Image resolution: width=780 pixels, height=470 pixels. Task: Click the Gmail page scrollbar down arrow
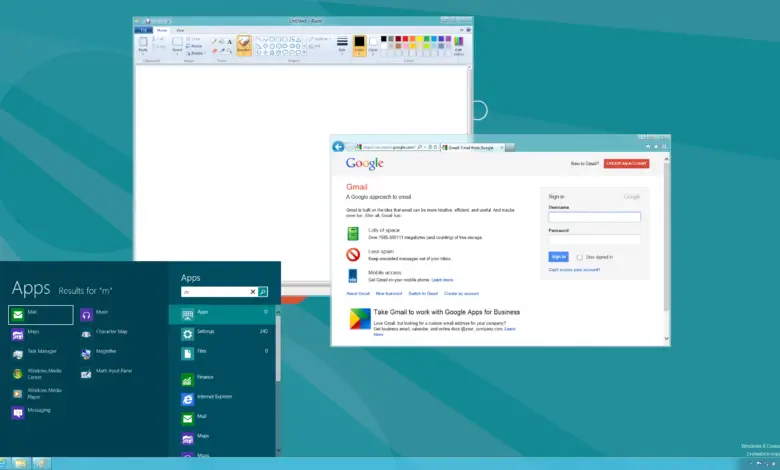click(667, 339)
